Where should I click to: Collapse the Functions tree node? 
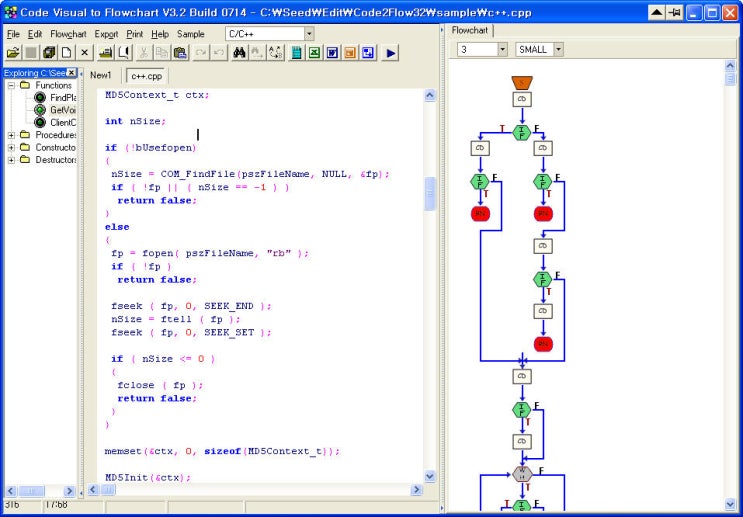click(x=11, y=85)
